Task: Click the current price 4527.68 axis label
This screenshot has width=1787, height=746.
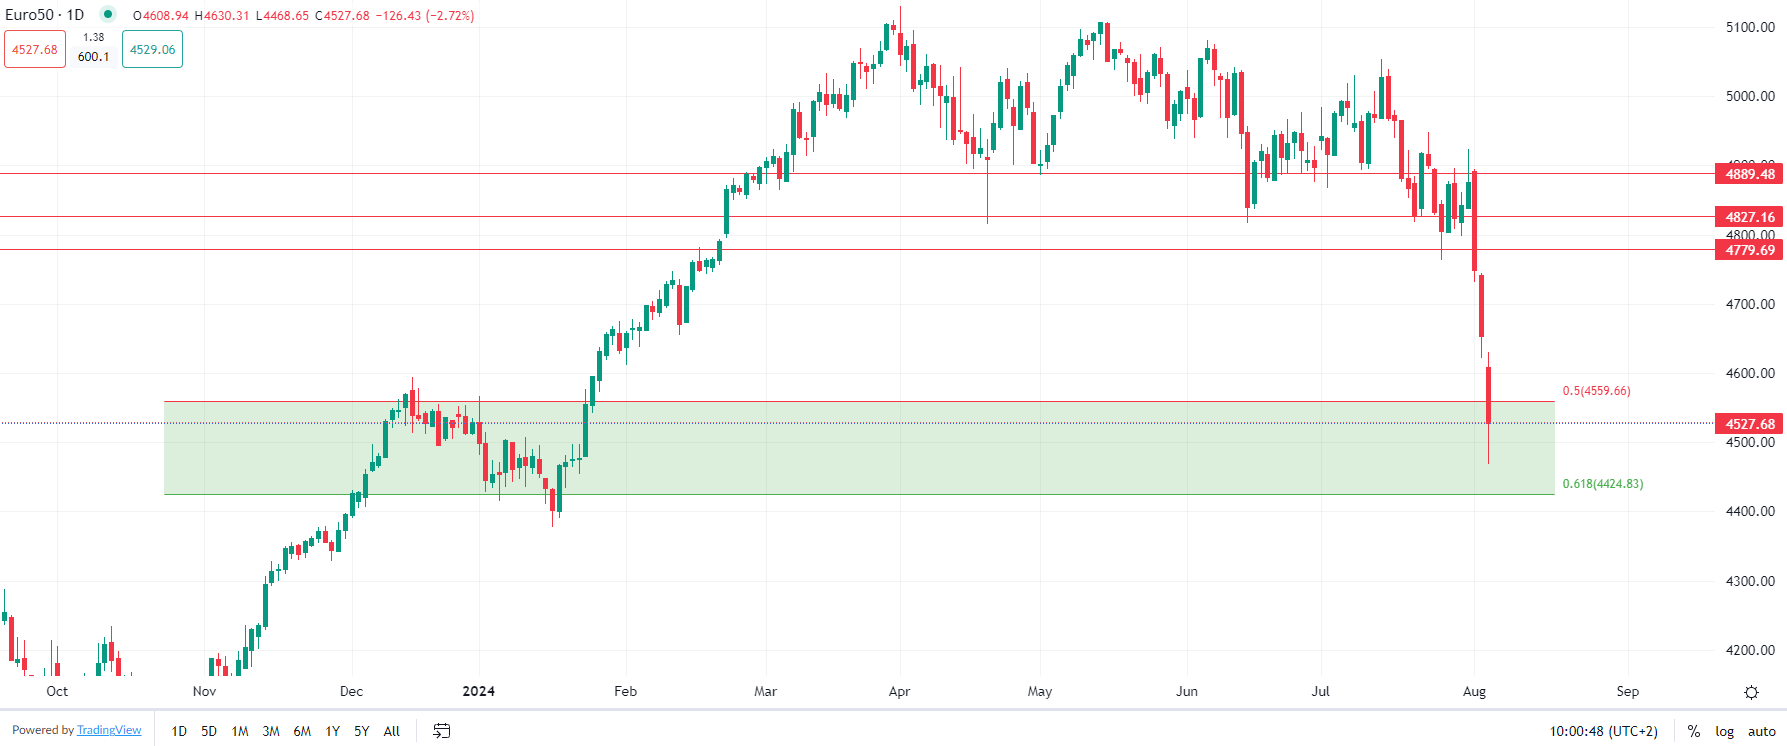Action: pyautogui.click(x=1749, y=424)
